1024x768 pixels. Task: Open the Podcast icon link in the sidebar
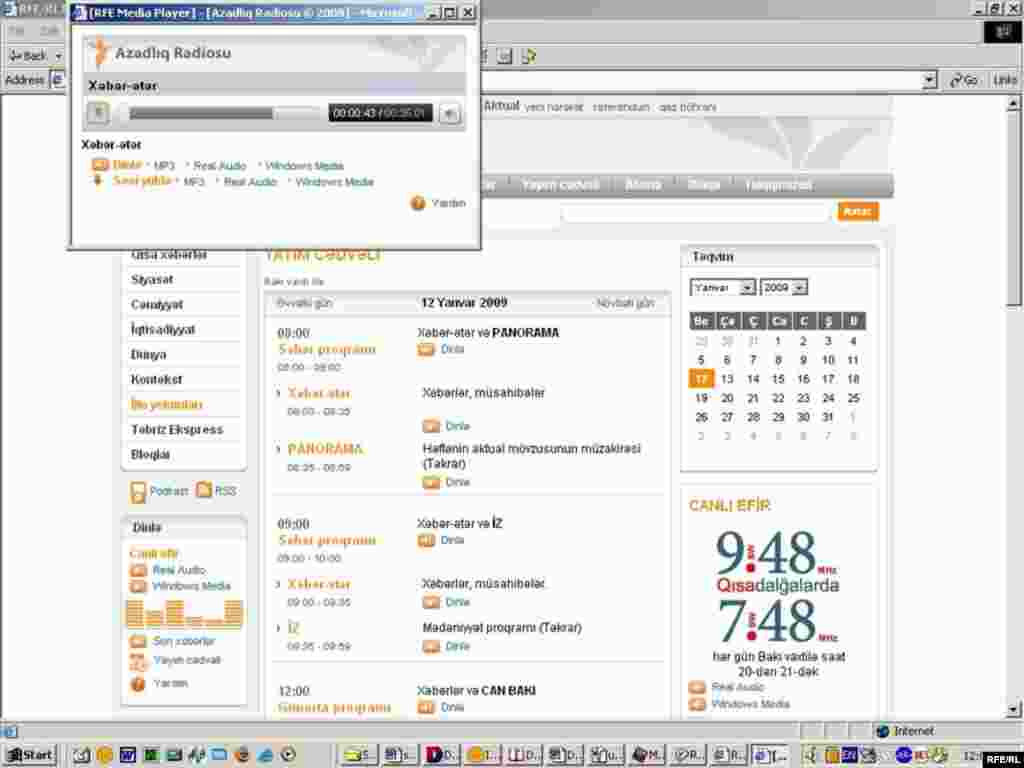[138, 491]
